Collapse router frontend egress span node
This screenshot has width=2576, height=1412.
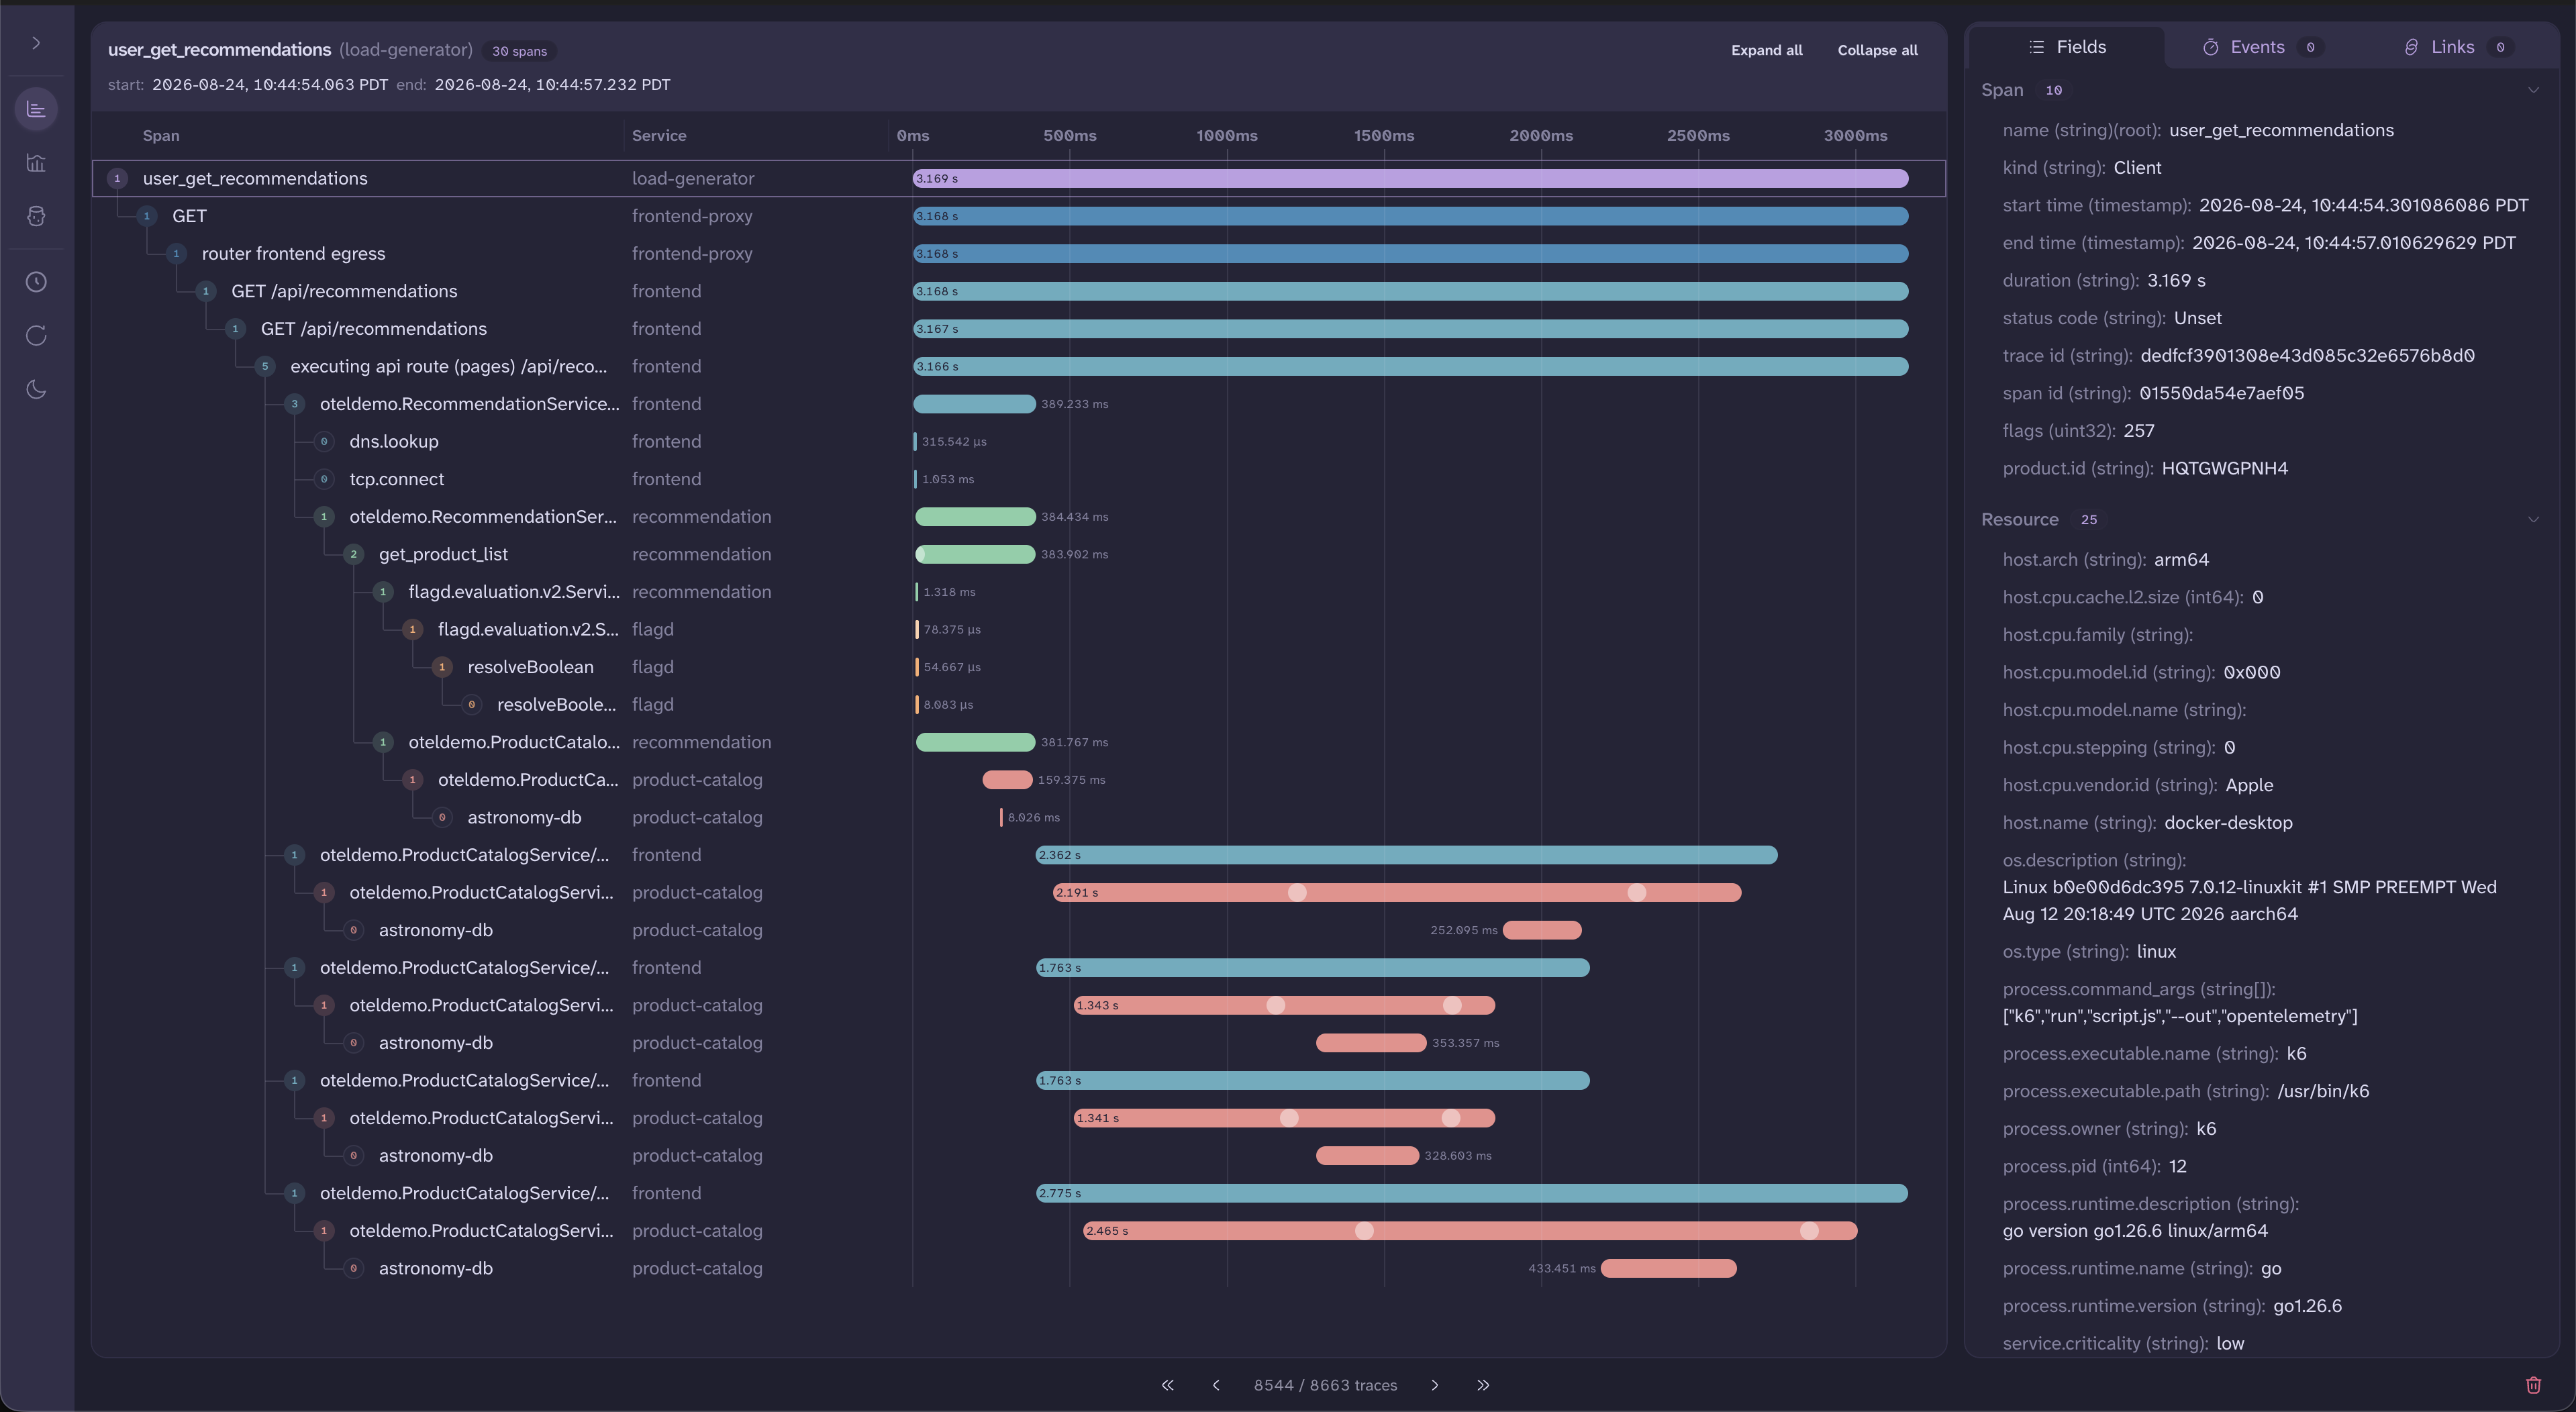pyautogui.click(x=176, y=254)
